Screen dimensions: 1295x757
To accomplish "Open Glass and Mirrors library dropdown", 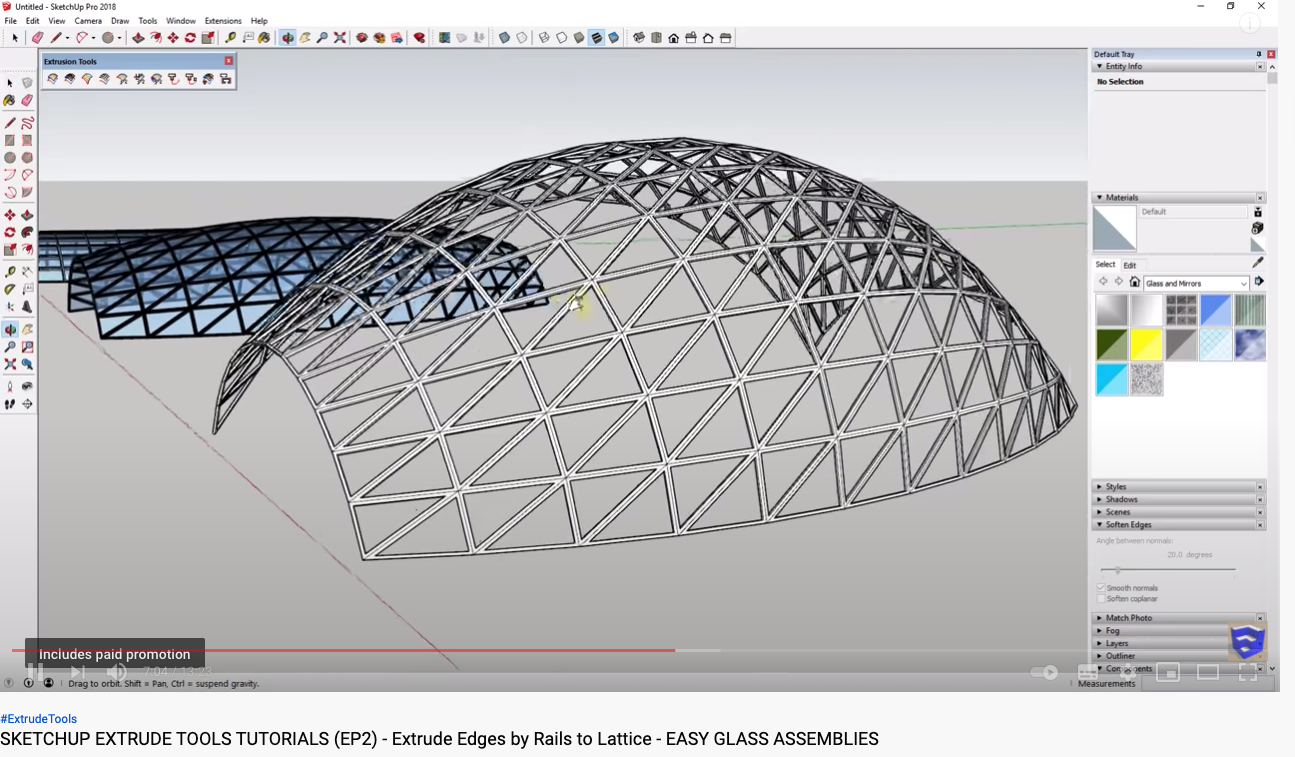I will (1197, 284).
